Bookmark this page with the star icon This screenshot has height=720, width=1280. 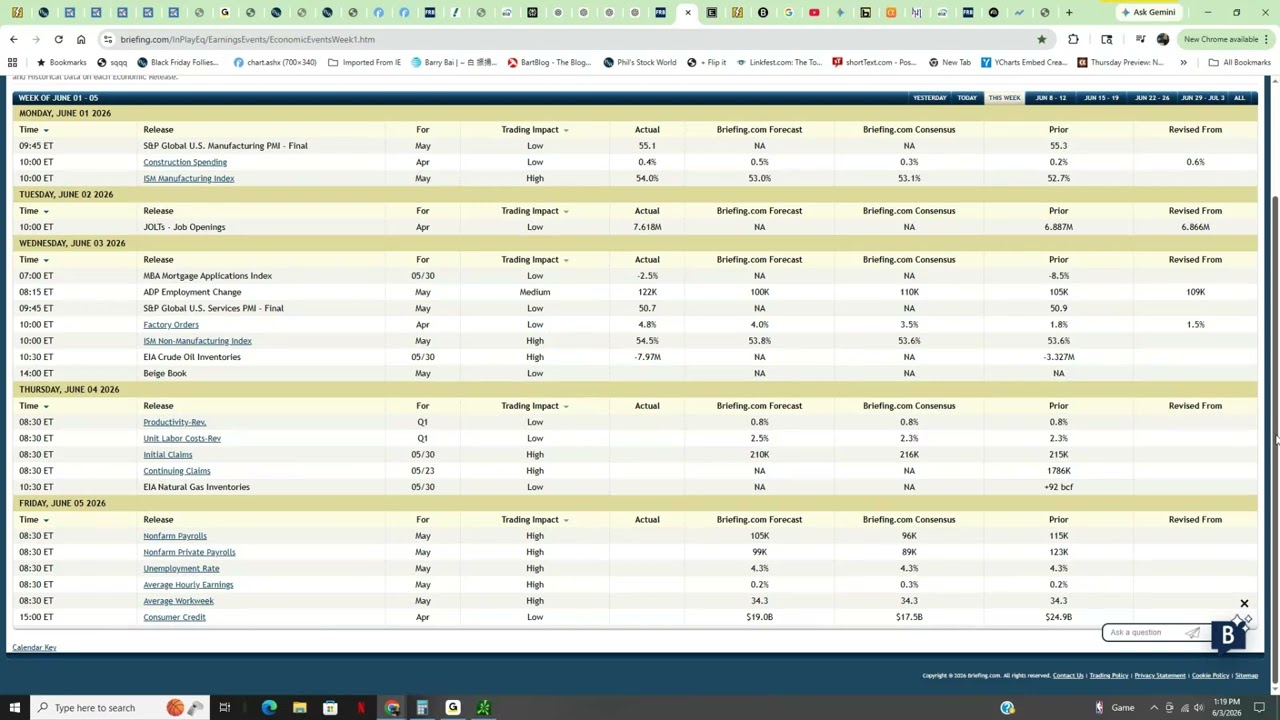1041,39
